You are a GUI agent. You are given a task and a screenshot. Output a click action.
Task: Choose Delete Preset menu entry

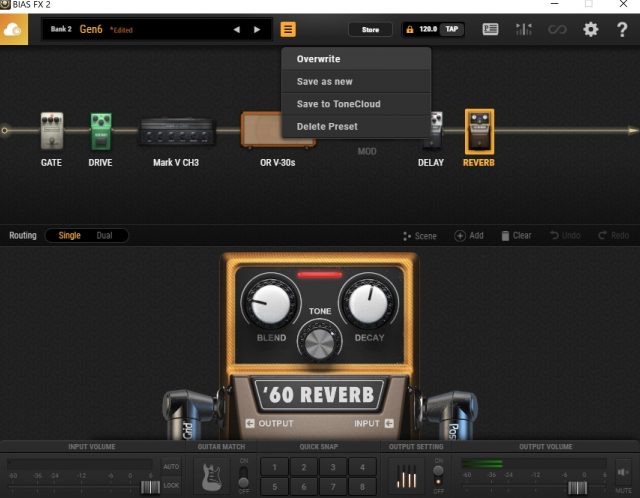pyautogui.click(x=356, y=127)
